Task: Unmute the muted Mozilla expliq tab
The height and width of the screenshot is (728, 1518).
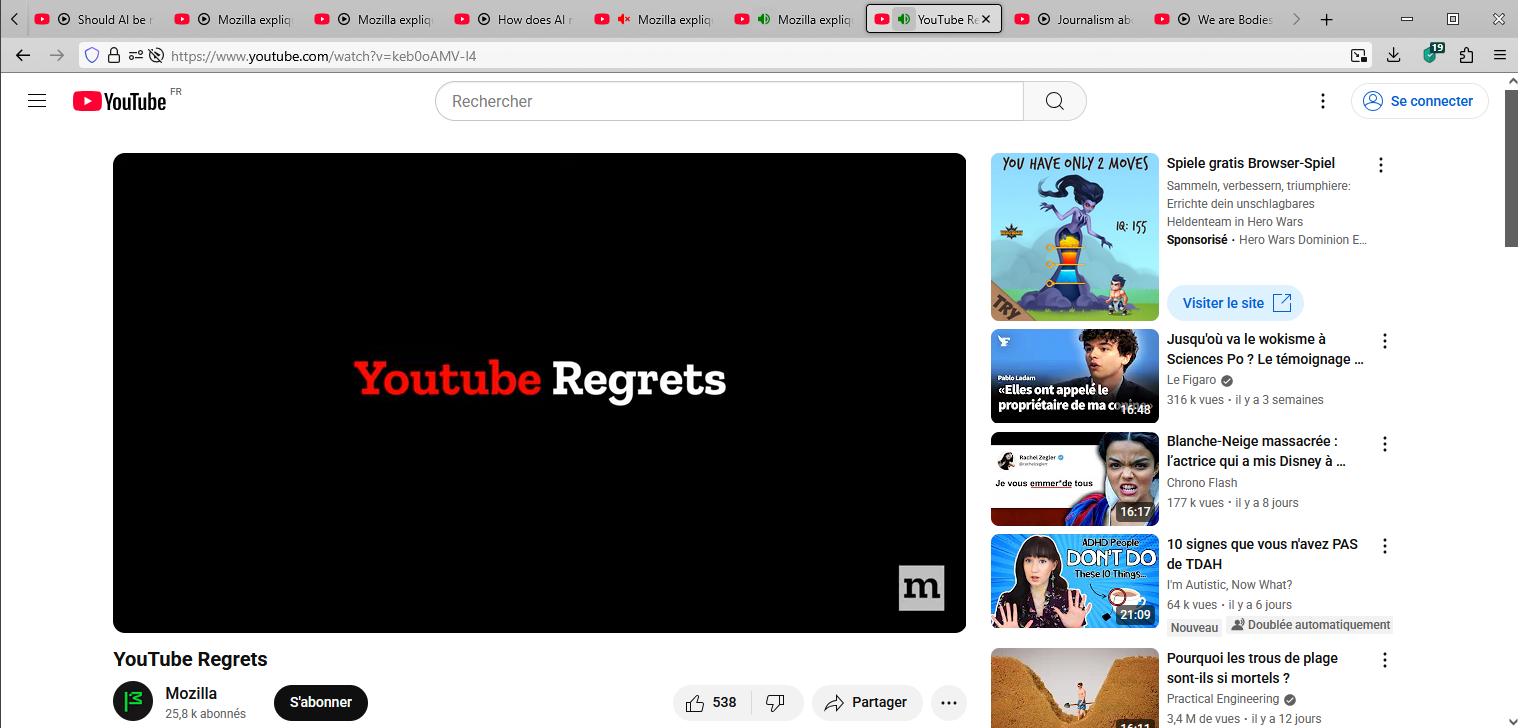Action: tap(624, 19)
